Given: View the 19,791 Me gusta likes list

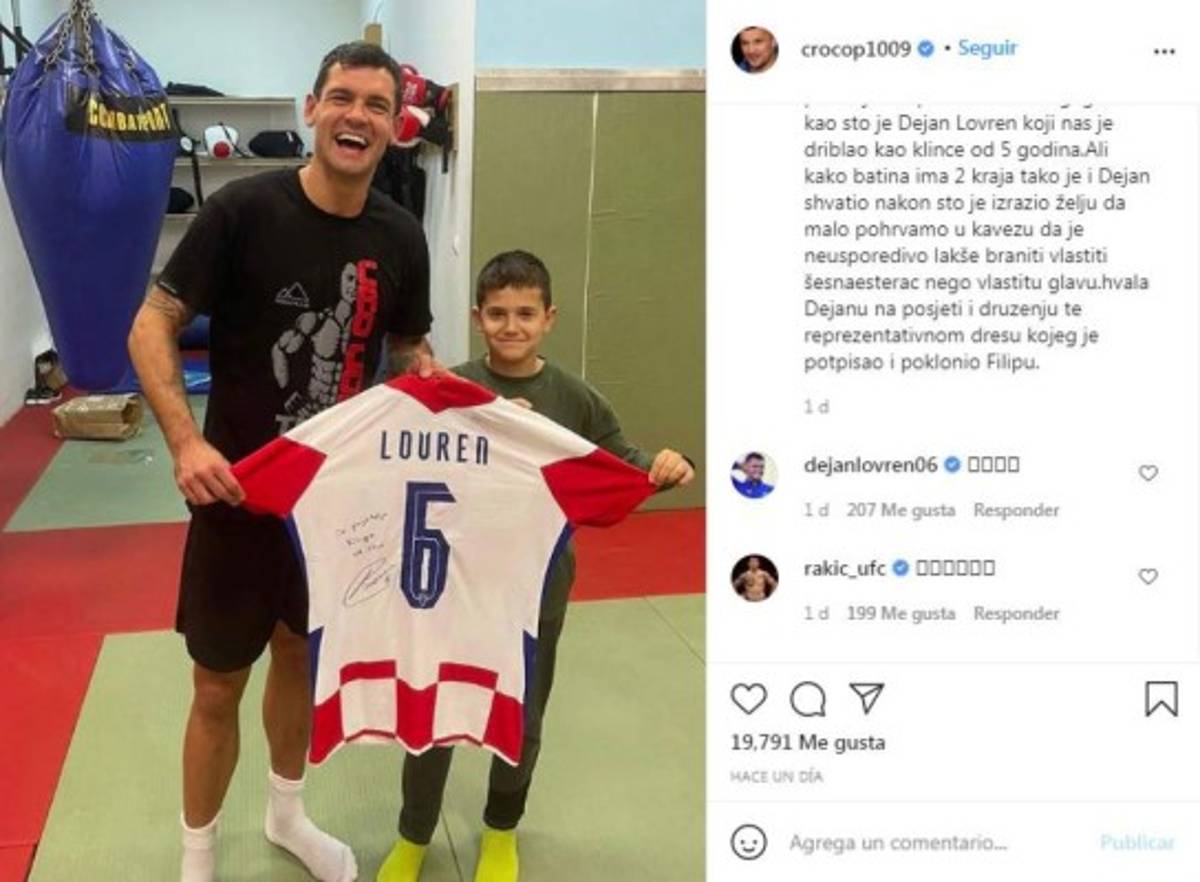Looking at the screenshot, I should pos(808,743).
